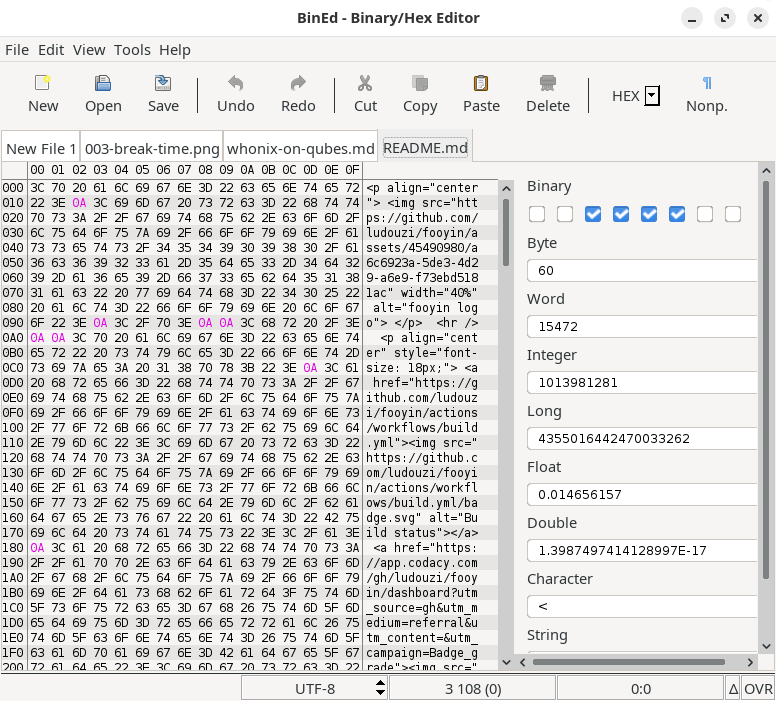Click the horizontal scrollbar left arrow

pyautogui.click(x=523, y=662)
